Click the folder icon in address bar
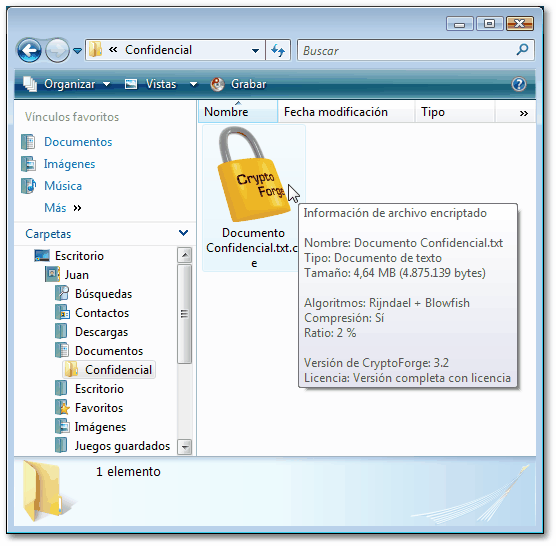 [95, 50]
